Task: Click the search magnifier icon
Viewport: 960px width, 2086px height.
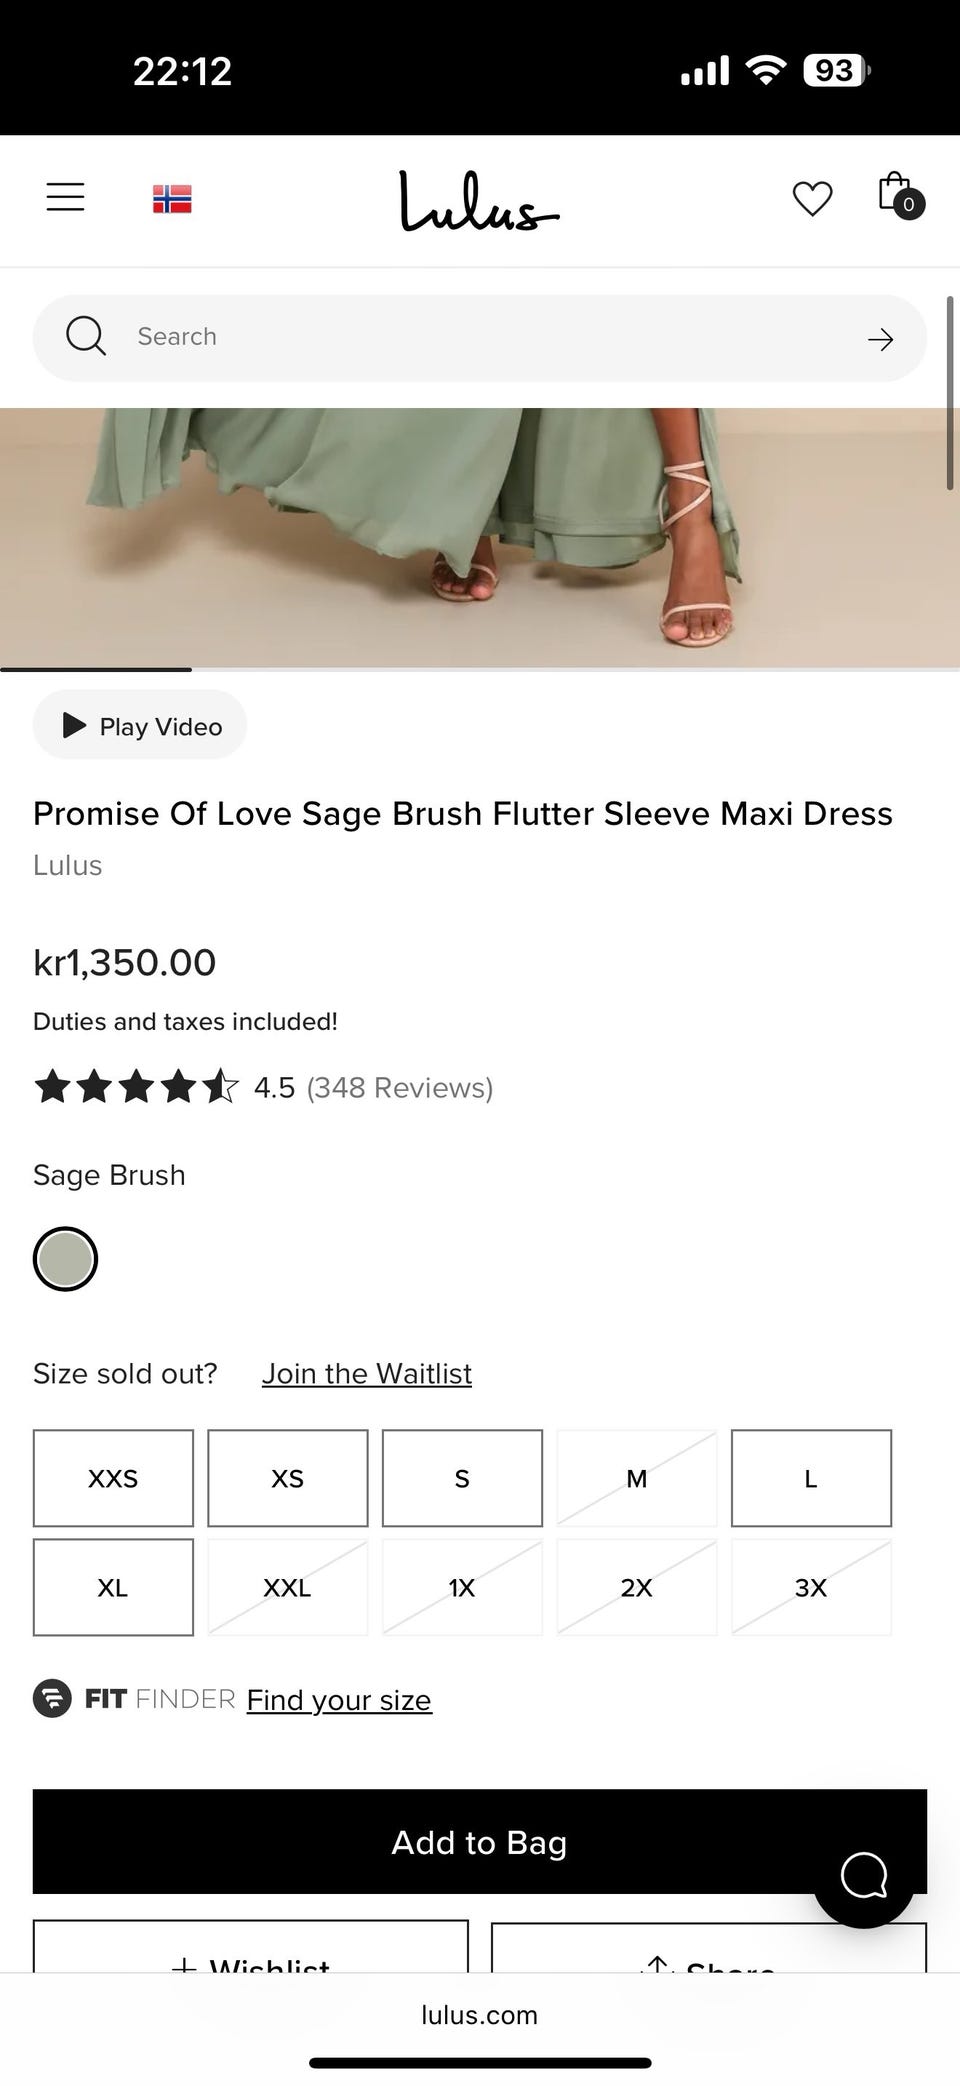Action: 86,337
